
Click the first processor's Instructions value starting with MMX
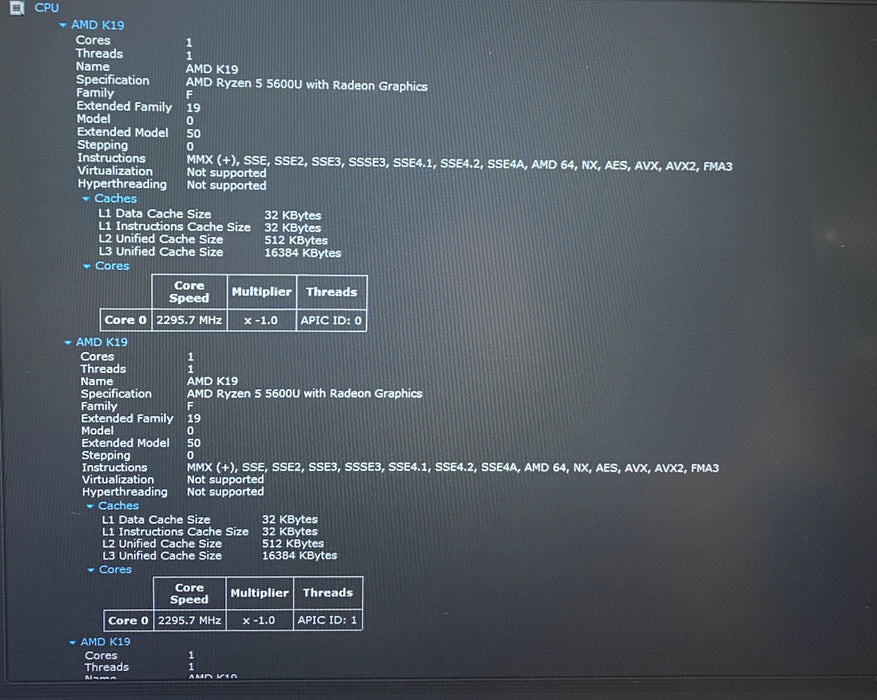[459, 163]
